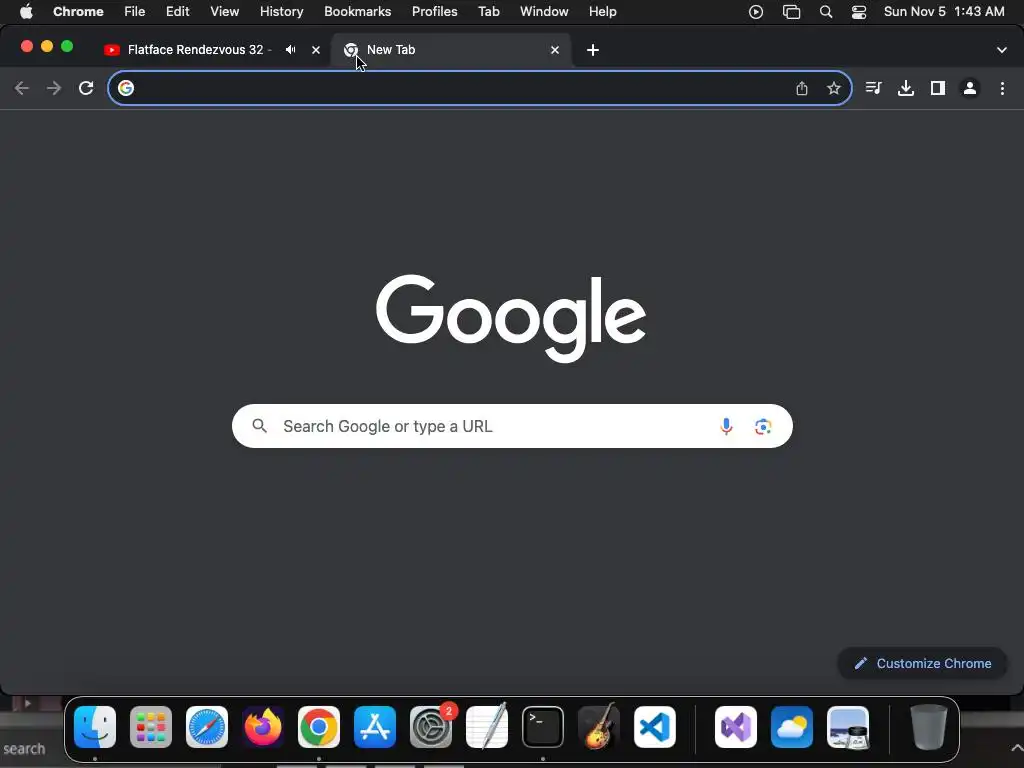Launch Safari from the Dock

click(x=207, y=727)
